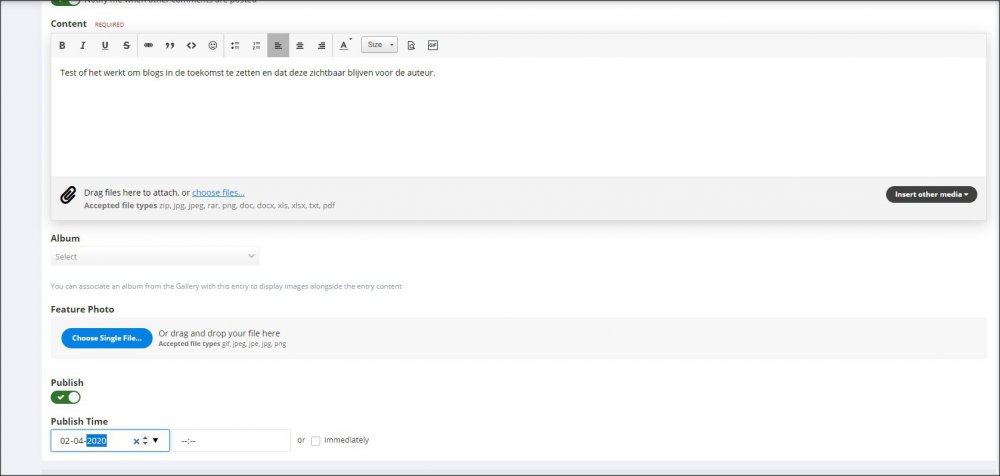Click the strikethrough icon
This screenshot has height=476, width=1000.
(x=126, y=45)
